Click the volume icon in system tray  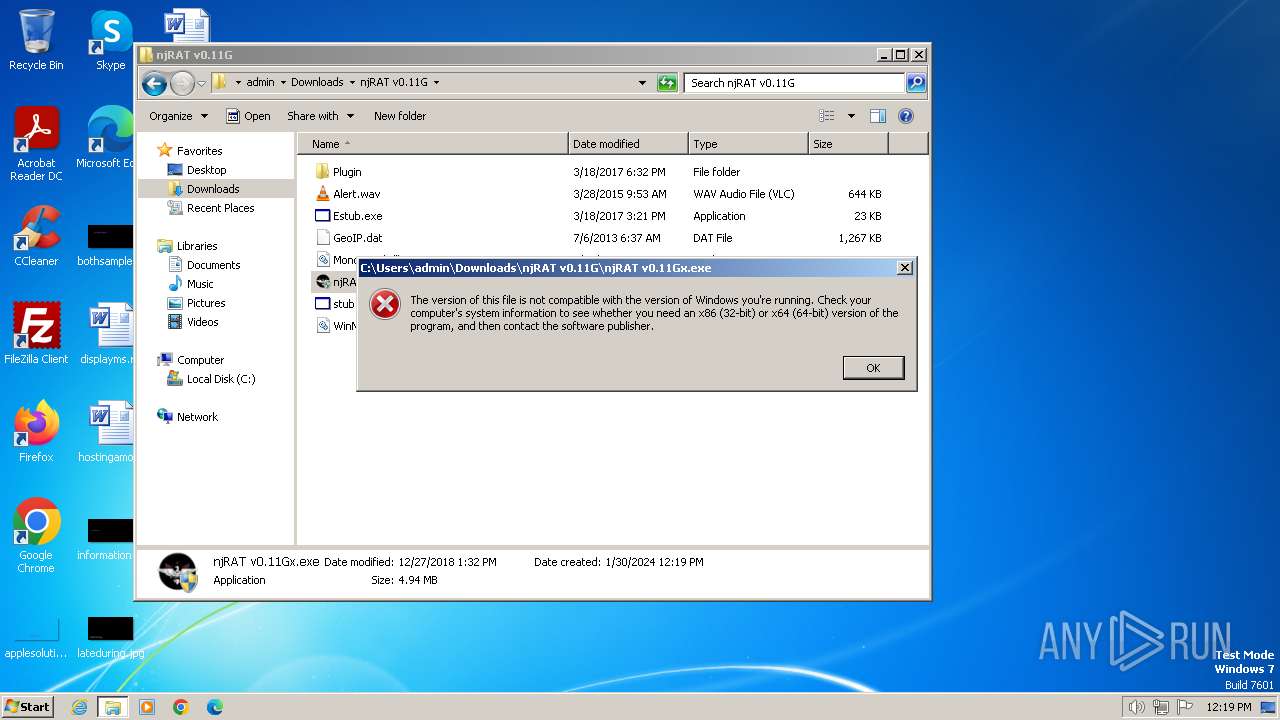[x=1136, y=707]
